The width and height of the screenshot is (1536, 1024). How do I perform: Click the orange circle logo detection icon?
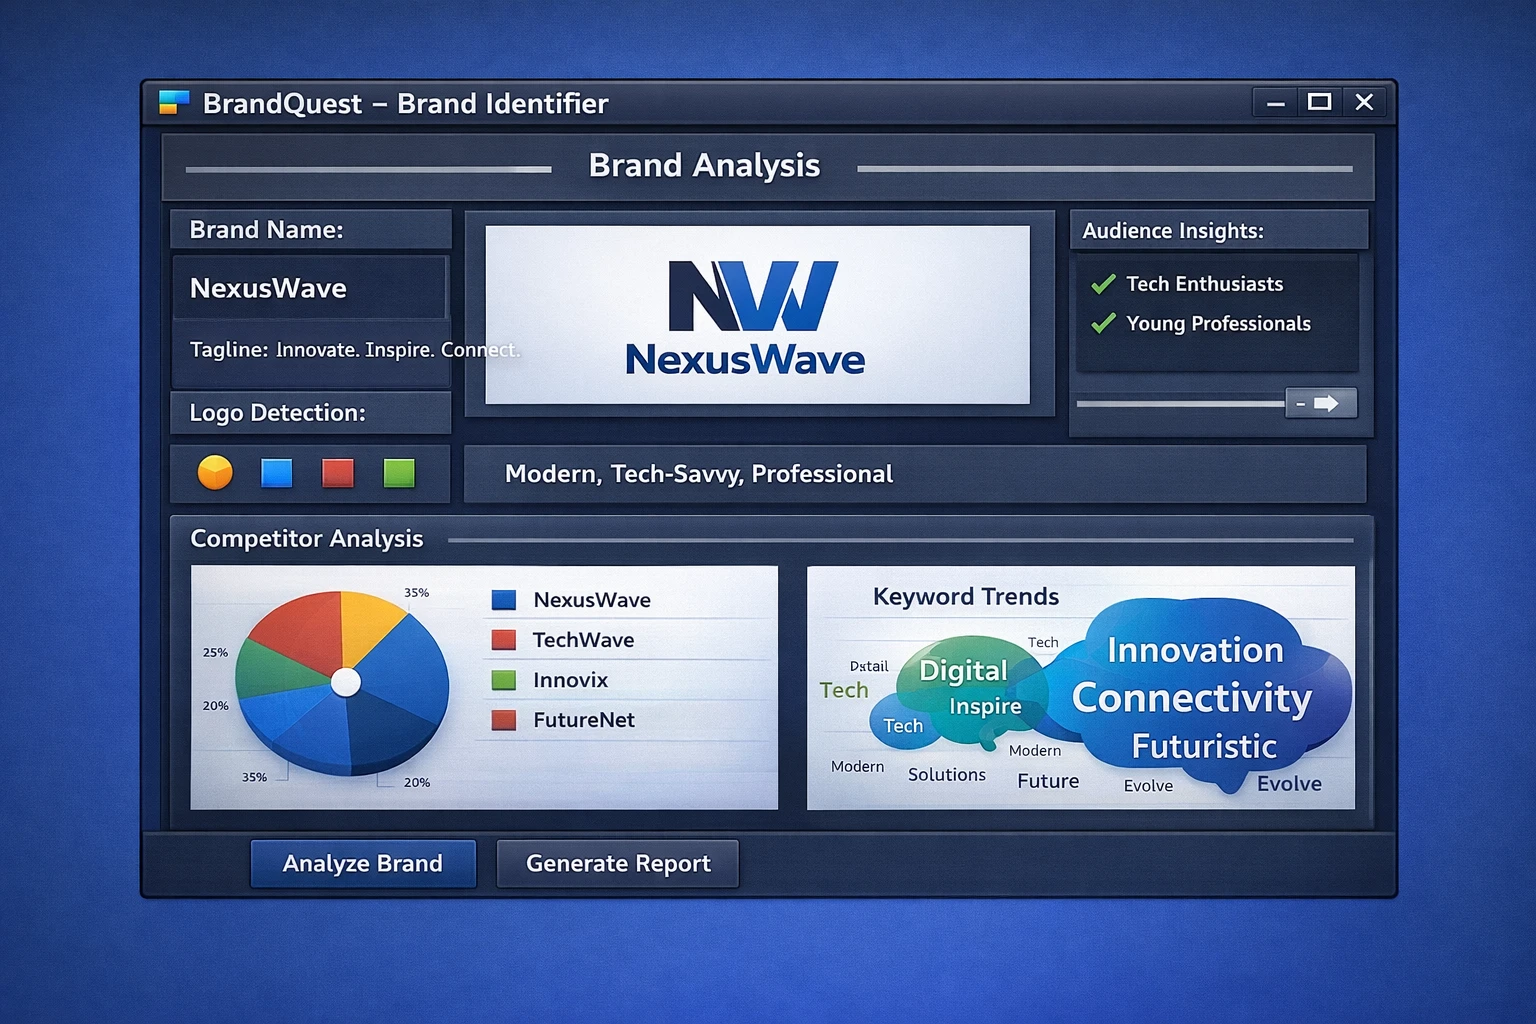pos(215,472)
